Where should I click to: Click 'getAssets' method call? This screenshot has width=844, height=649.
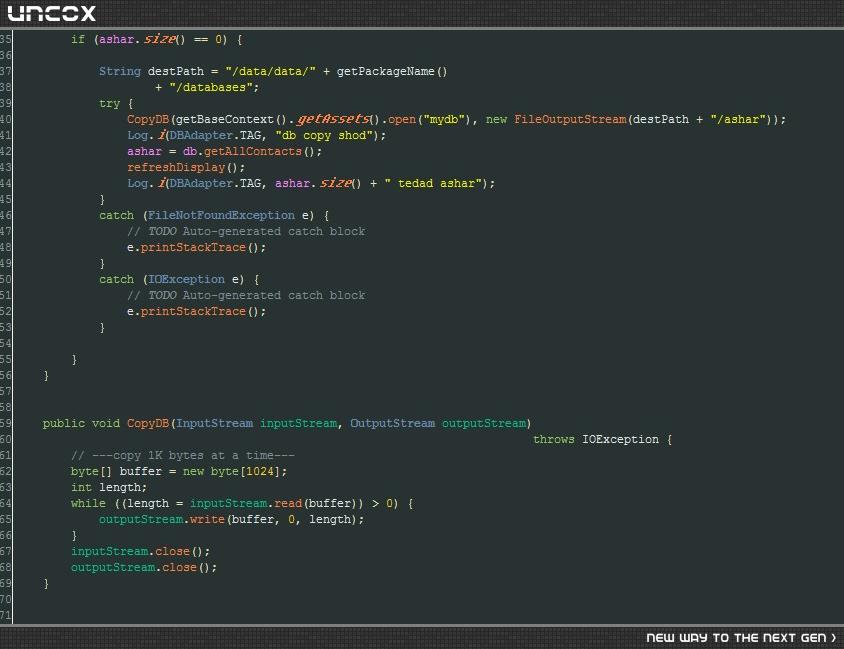point(334,119)
